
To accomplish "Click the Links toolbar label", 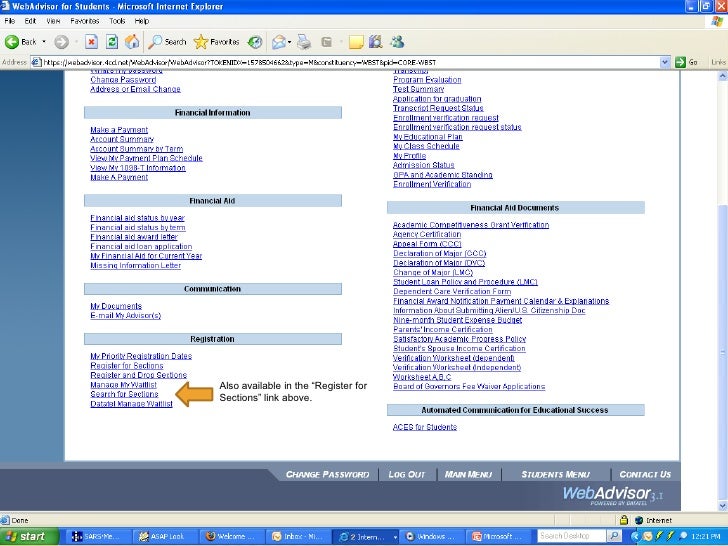I will [718, 62].
